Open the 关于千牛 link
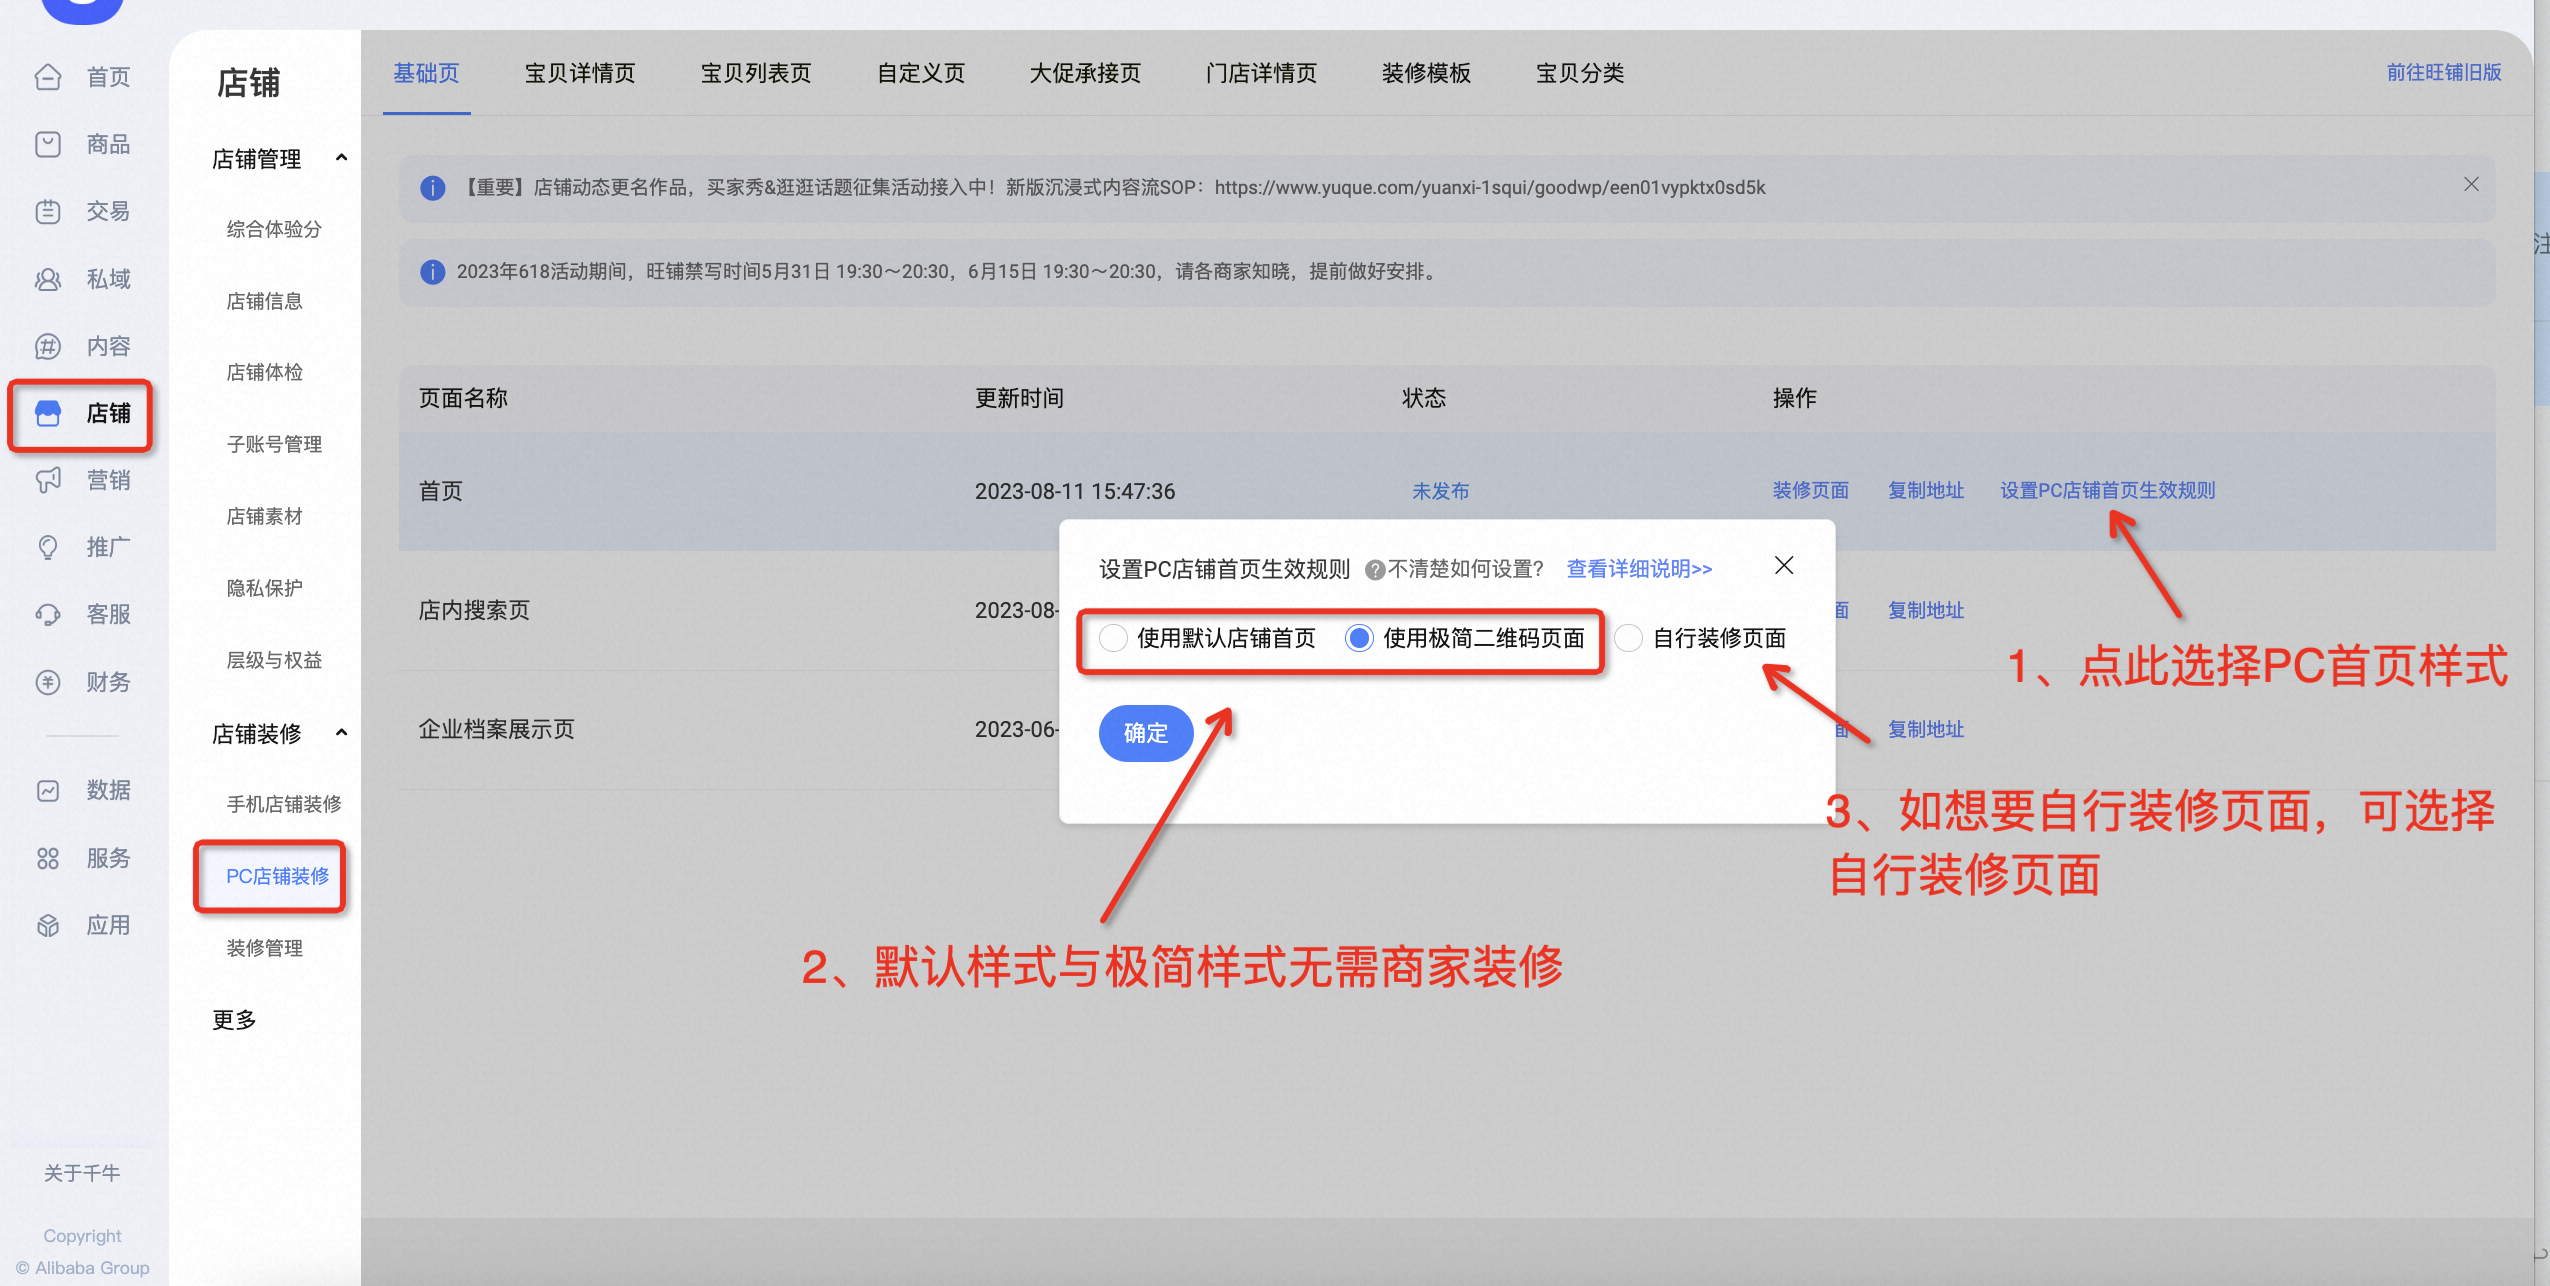The height and width of the screenshot is (1286, 2550). (82, 1173)
